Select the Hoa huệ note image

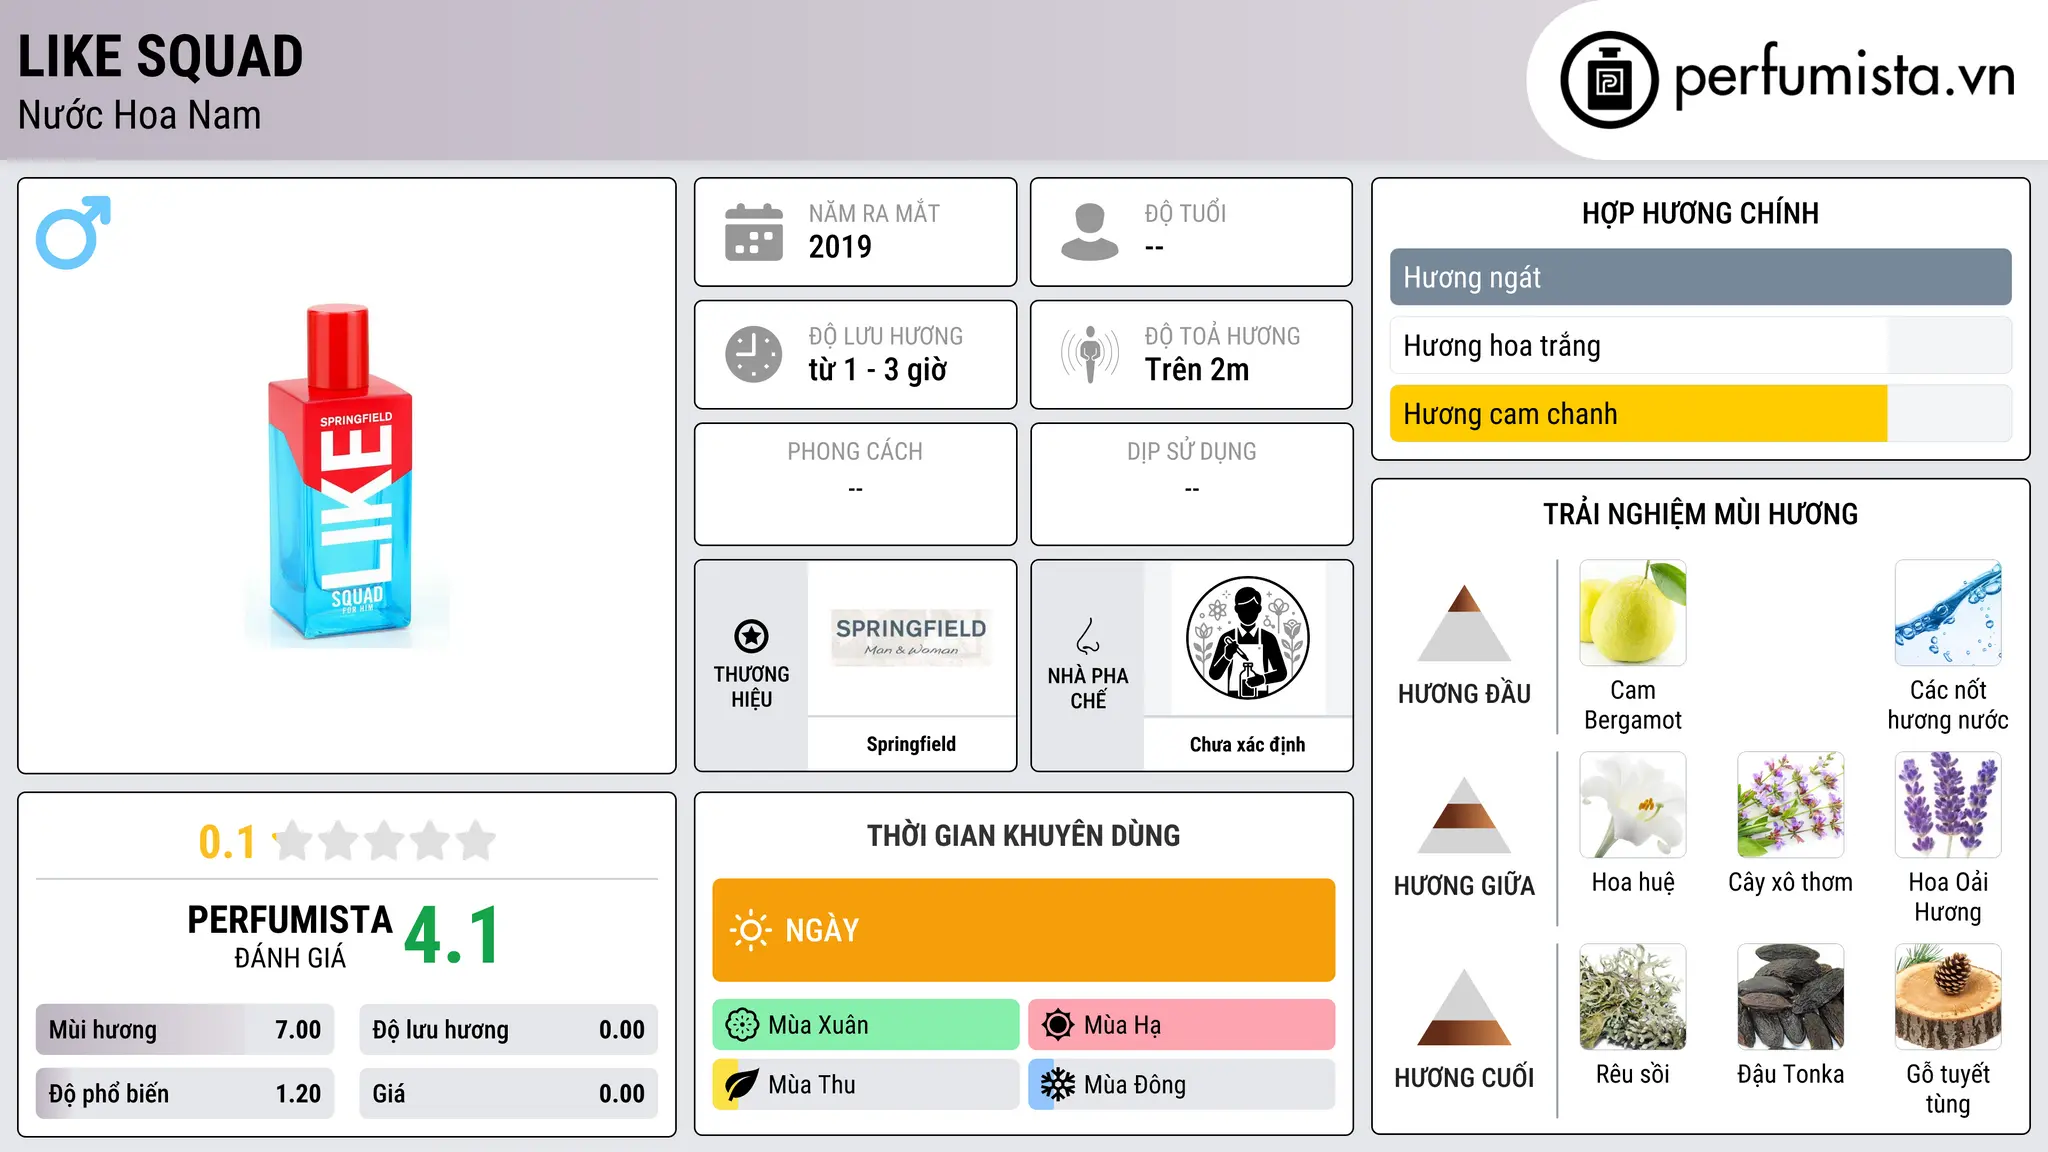click(x=1633, y=805)
